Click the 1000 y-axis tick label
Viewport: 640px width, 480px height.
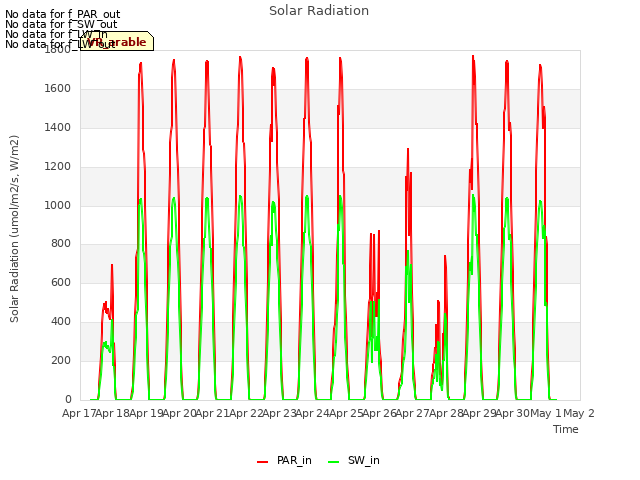58,205
